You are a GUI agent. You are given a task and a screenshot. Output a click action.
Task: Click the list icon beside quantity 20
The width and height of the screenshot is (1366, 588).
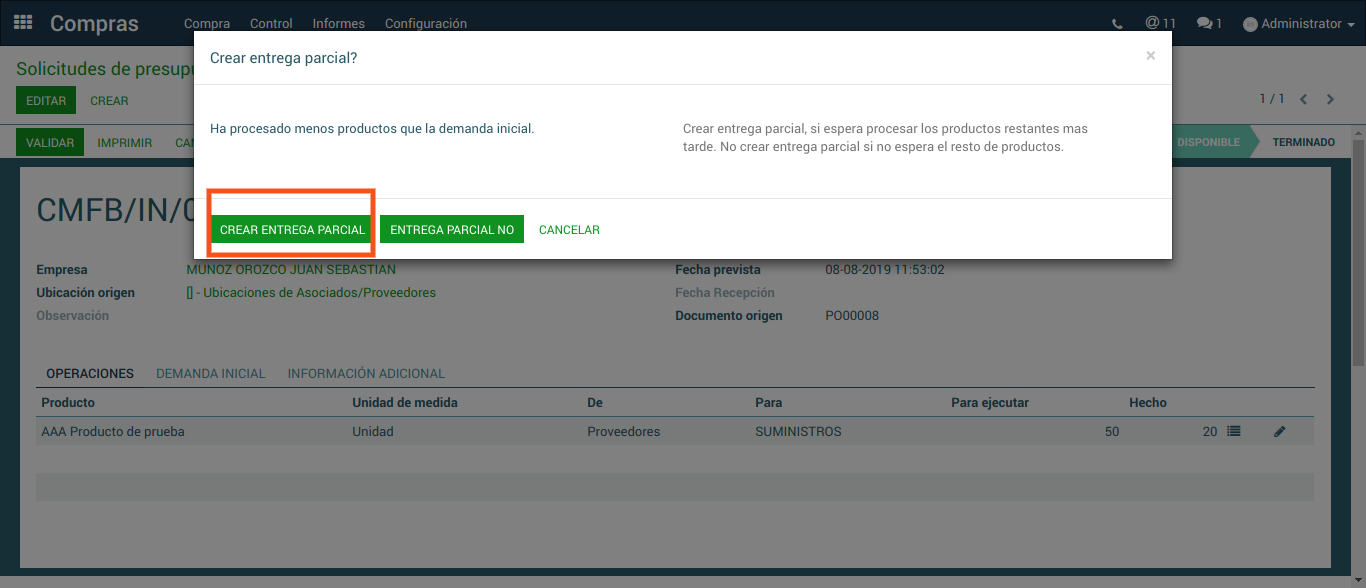(1234, 431)
